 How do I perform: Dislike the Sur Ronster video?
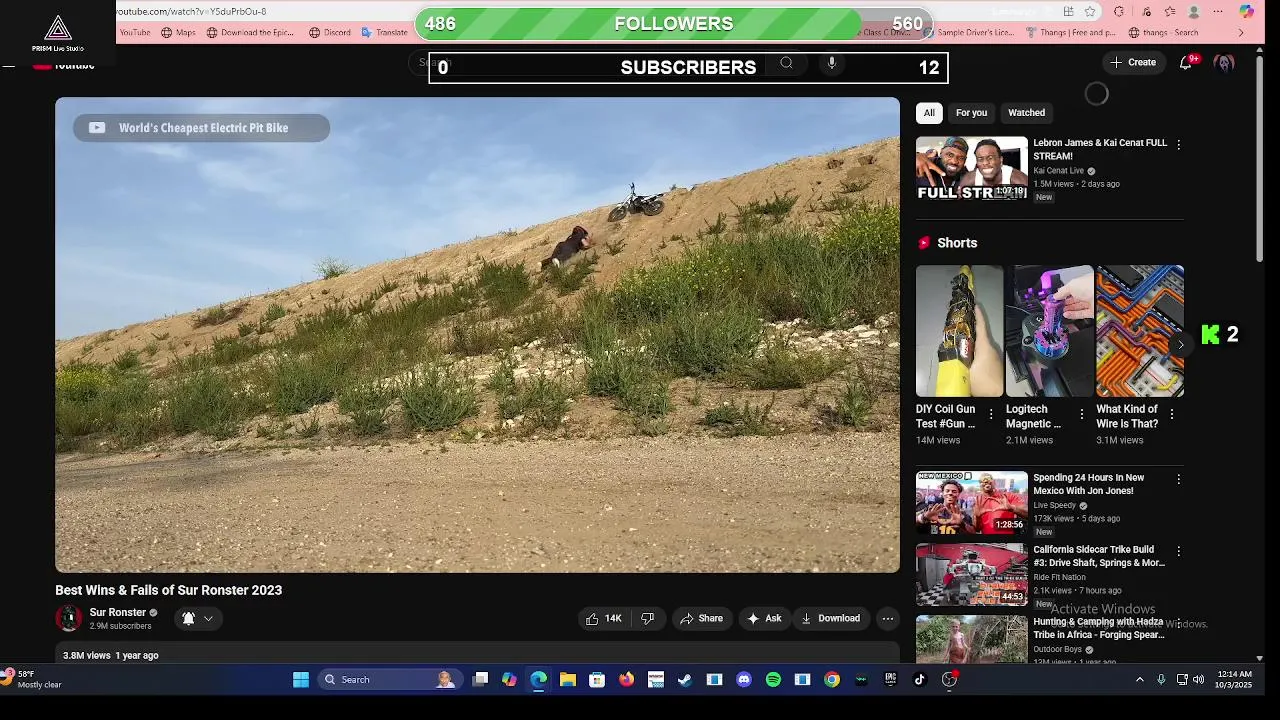click(x=648, y=618)
